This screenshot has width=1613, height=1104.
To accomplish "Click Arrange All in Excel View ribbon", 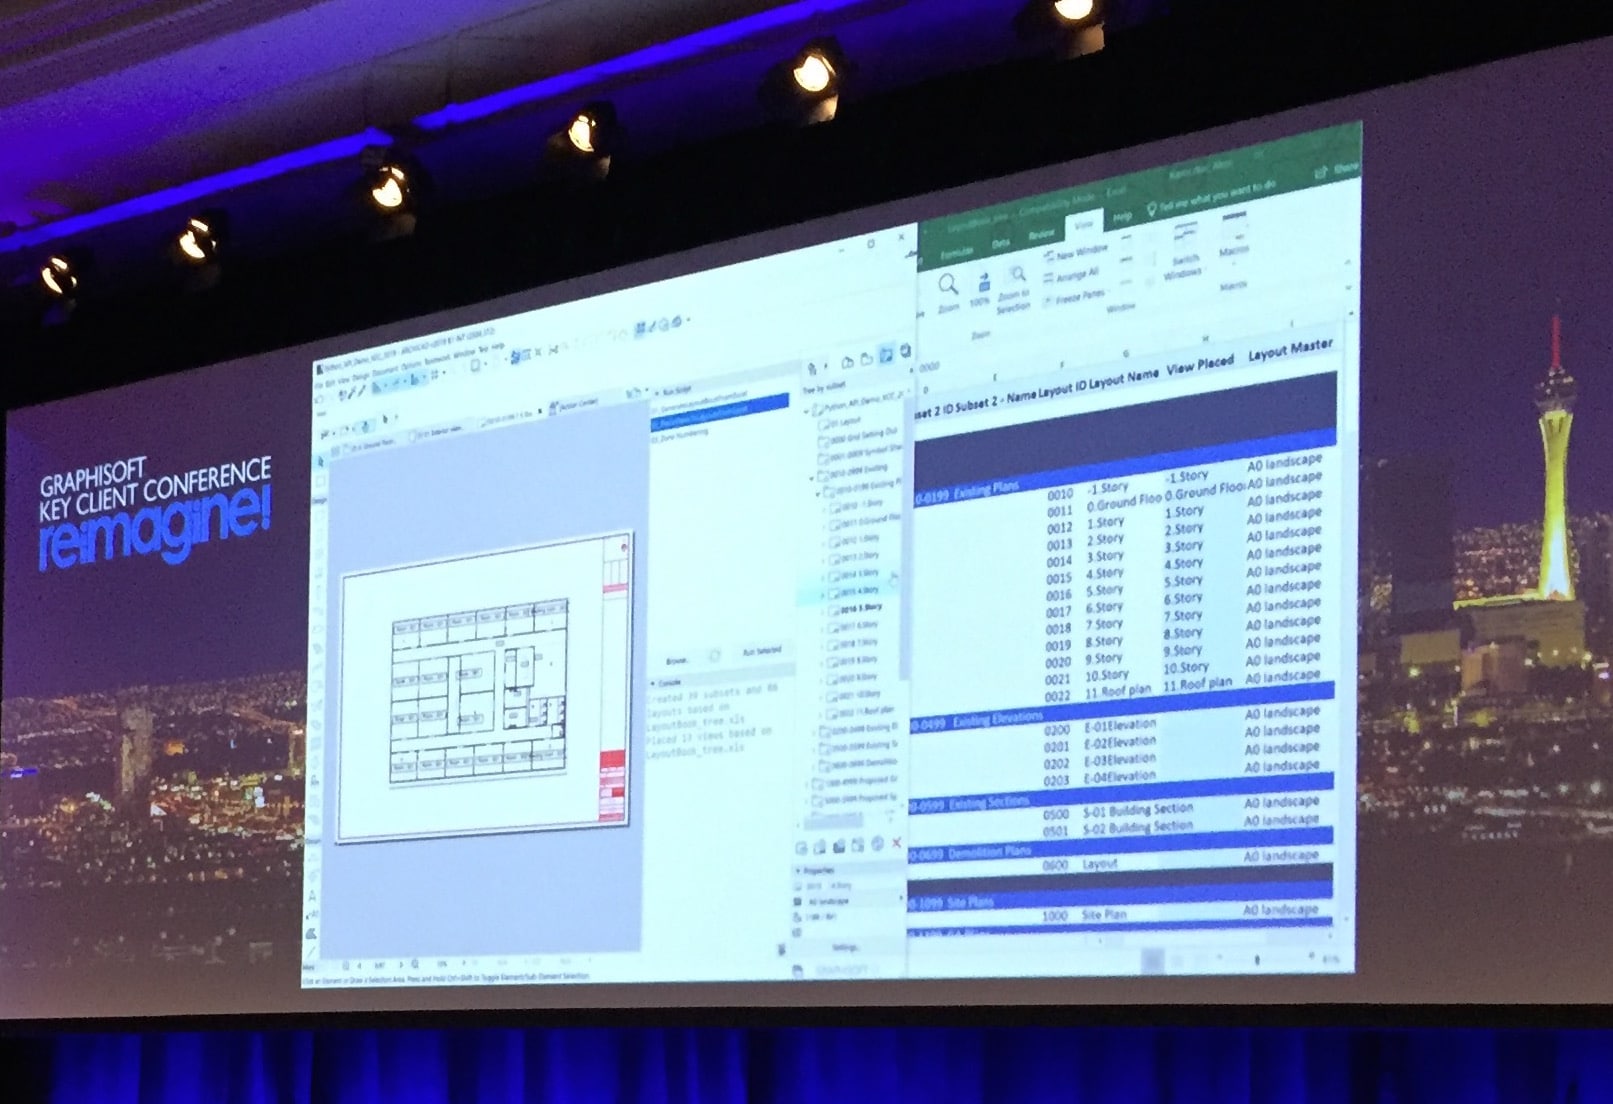I will coord(1070,275).
